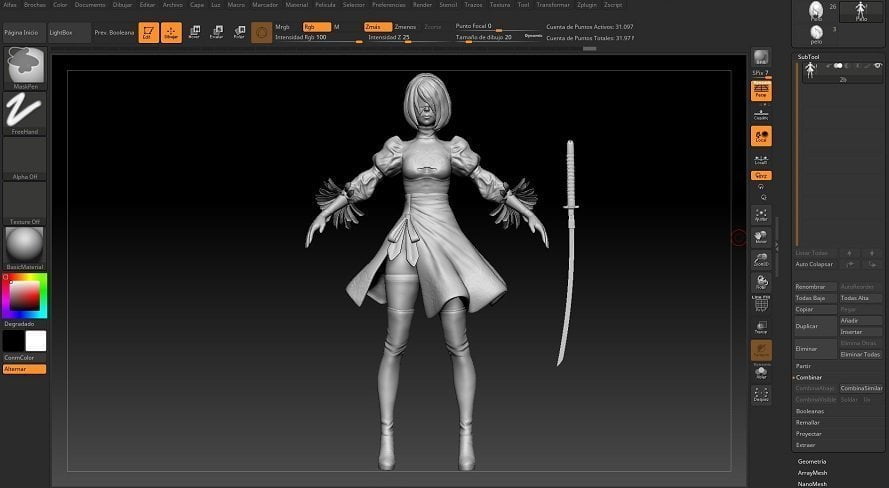The width and height of the screenshot is (889, 488).
Task: Click the Aislar (Solo) icon
Action: pyautogui.click(x=761, y=372)
